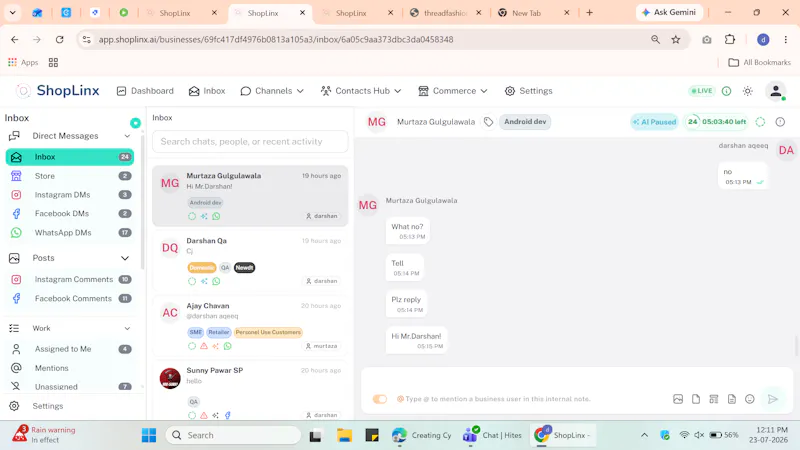Click the document template icon in composer
The image size is (800, 450).
(732, 399)
